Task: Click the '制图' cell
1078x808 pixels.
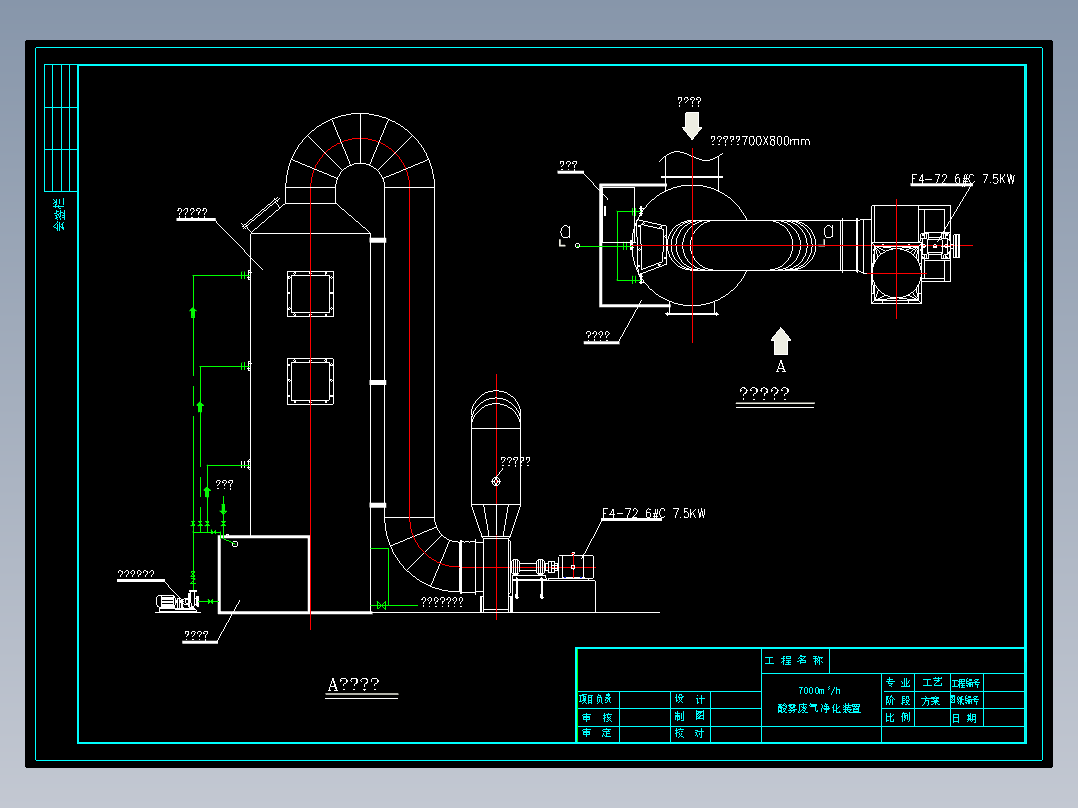Action: click(x=690, y=716)
